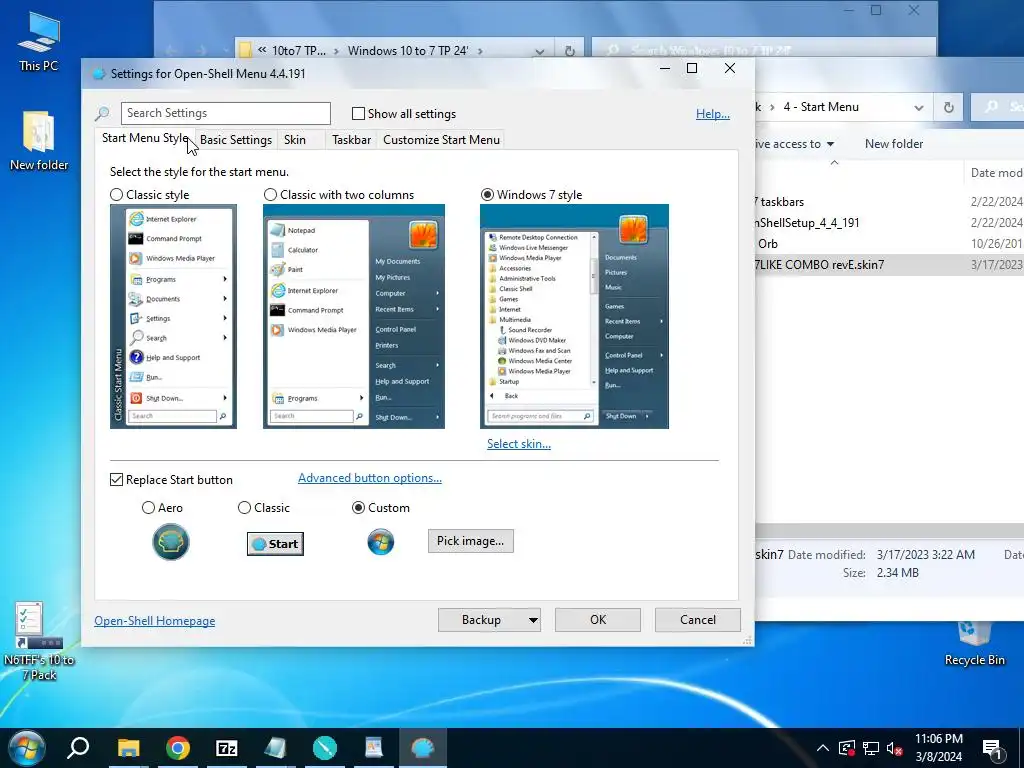Click the Windows 7 Start orb on taskbar
The width and height of the screenshot is (1024, 768).
point(26,748)
